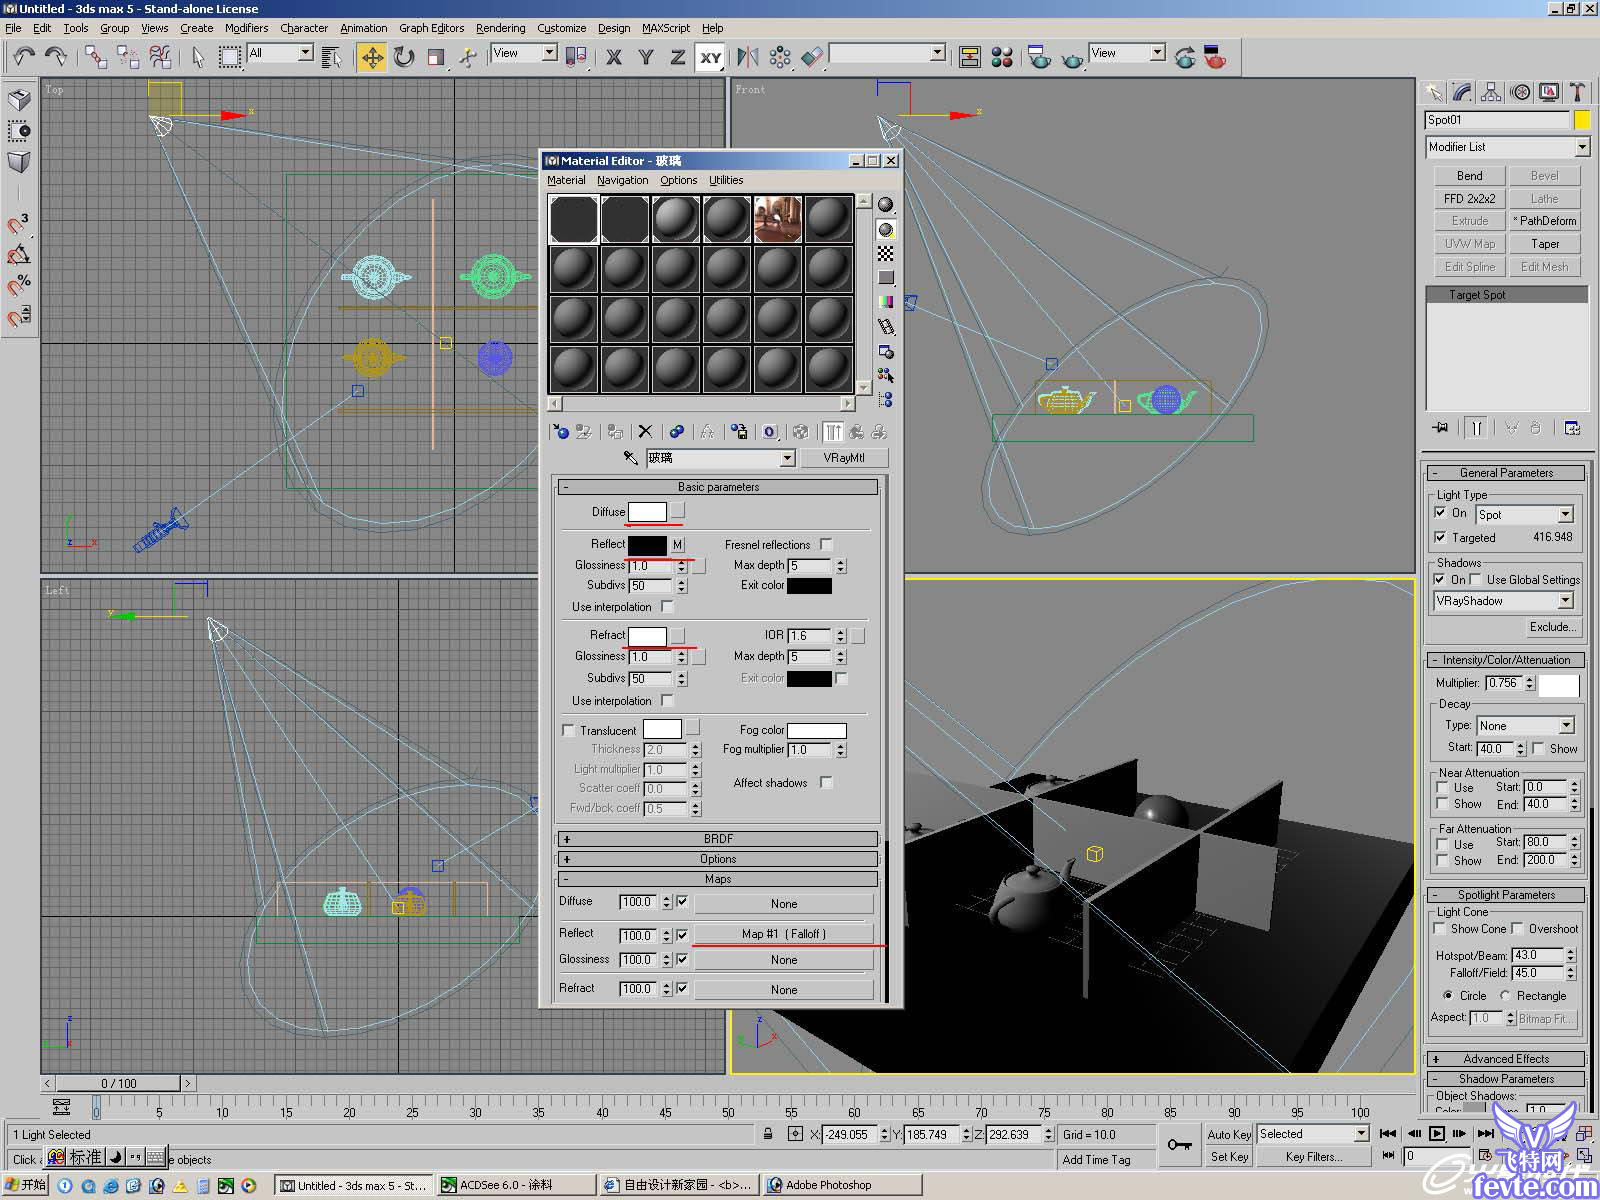Image resolution: width=1600 pixels, height=1200 pixels.
Task: Enable Show Cone checkbox
Action: pyautogui.click(x=1441, y=928)
